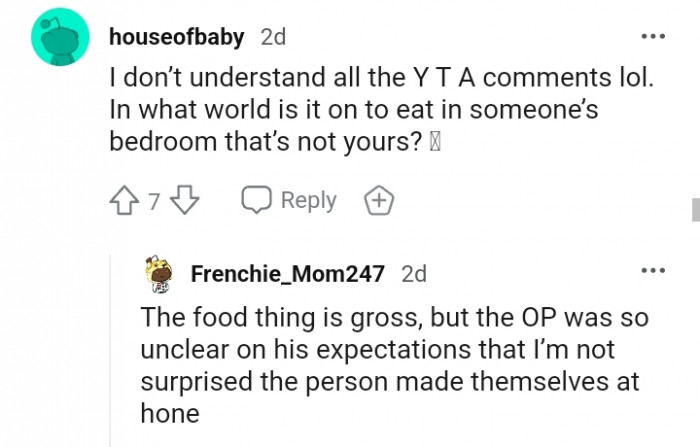Click the page scrollbar thumb on the right edge

(x=694, y=209)
